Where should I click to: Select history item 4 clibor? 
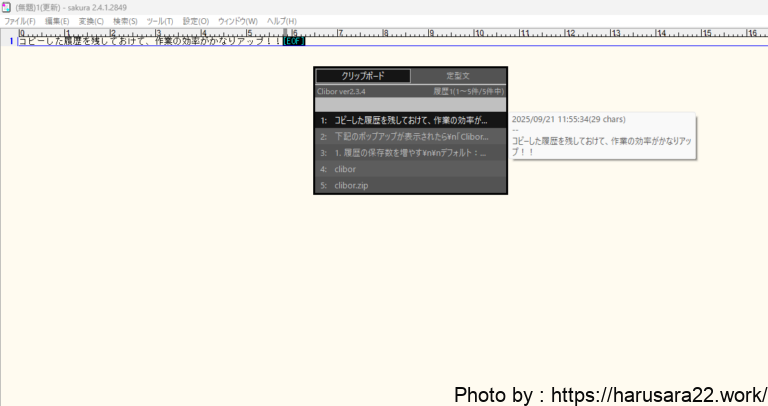[410, 169]
